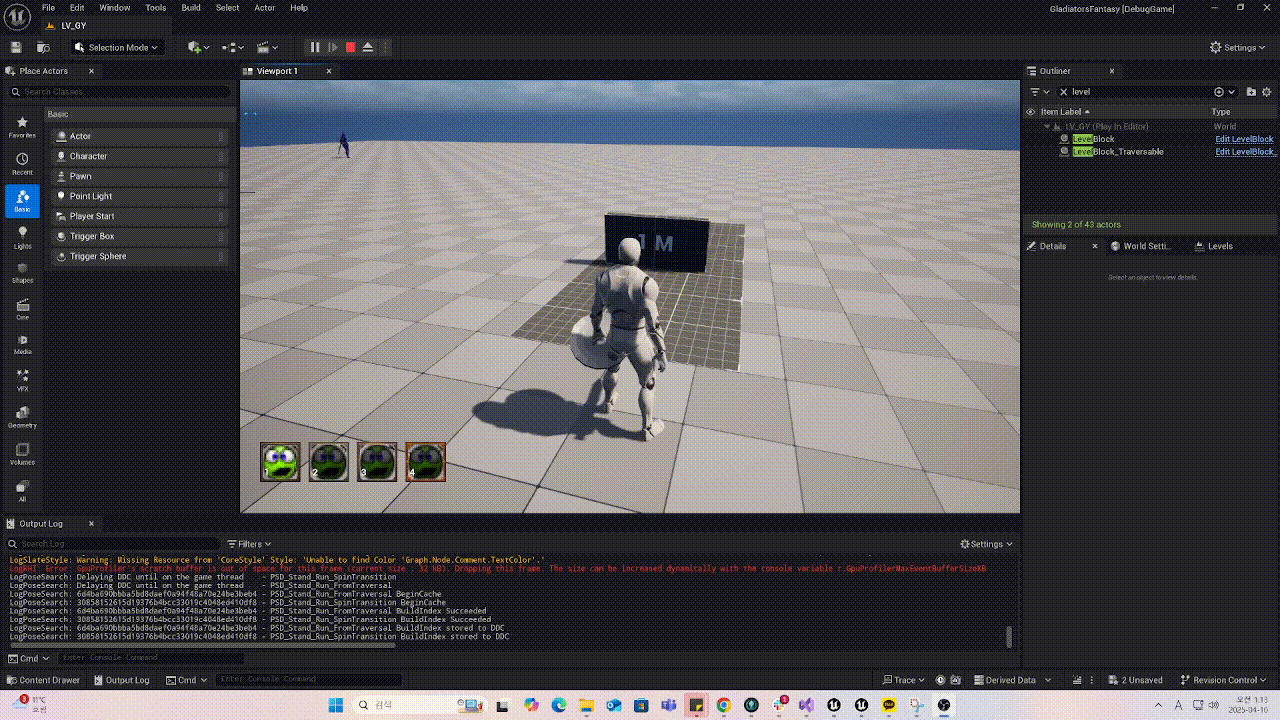This screenshot has height=720, width=1280.
Task: Advance a single frame with the step button
Action: pos(333,47)
